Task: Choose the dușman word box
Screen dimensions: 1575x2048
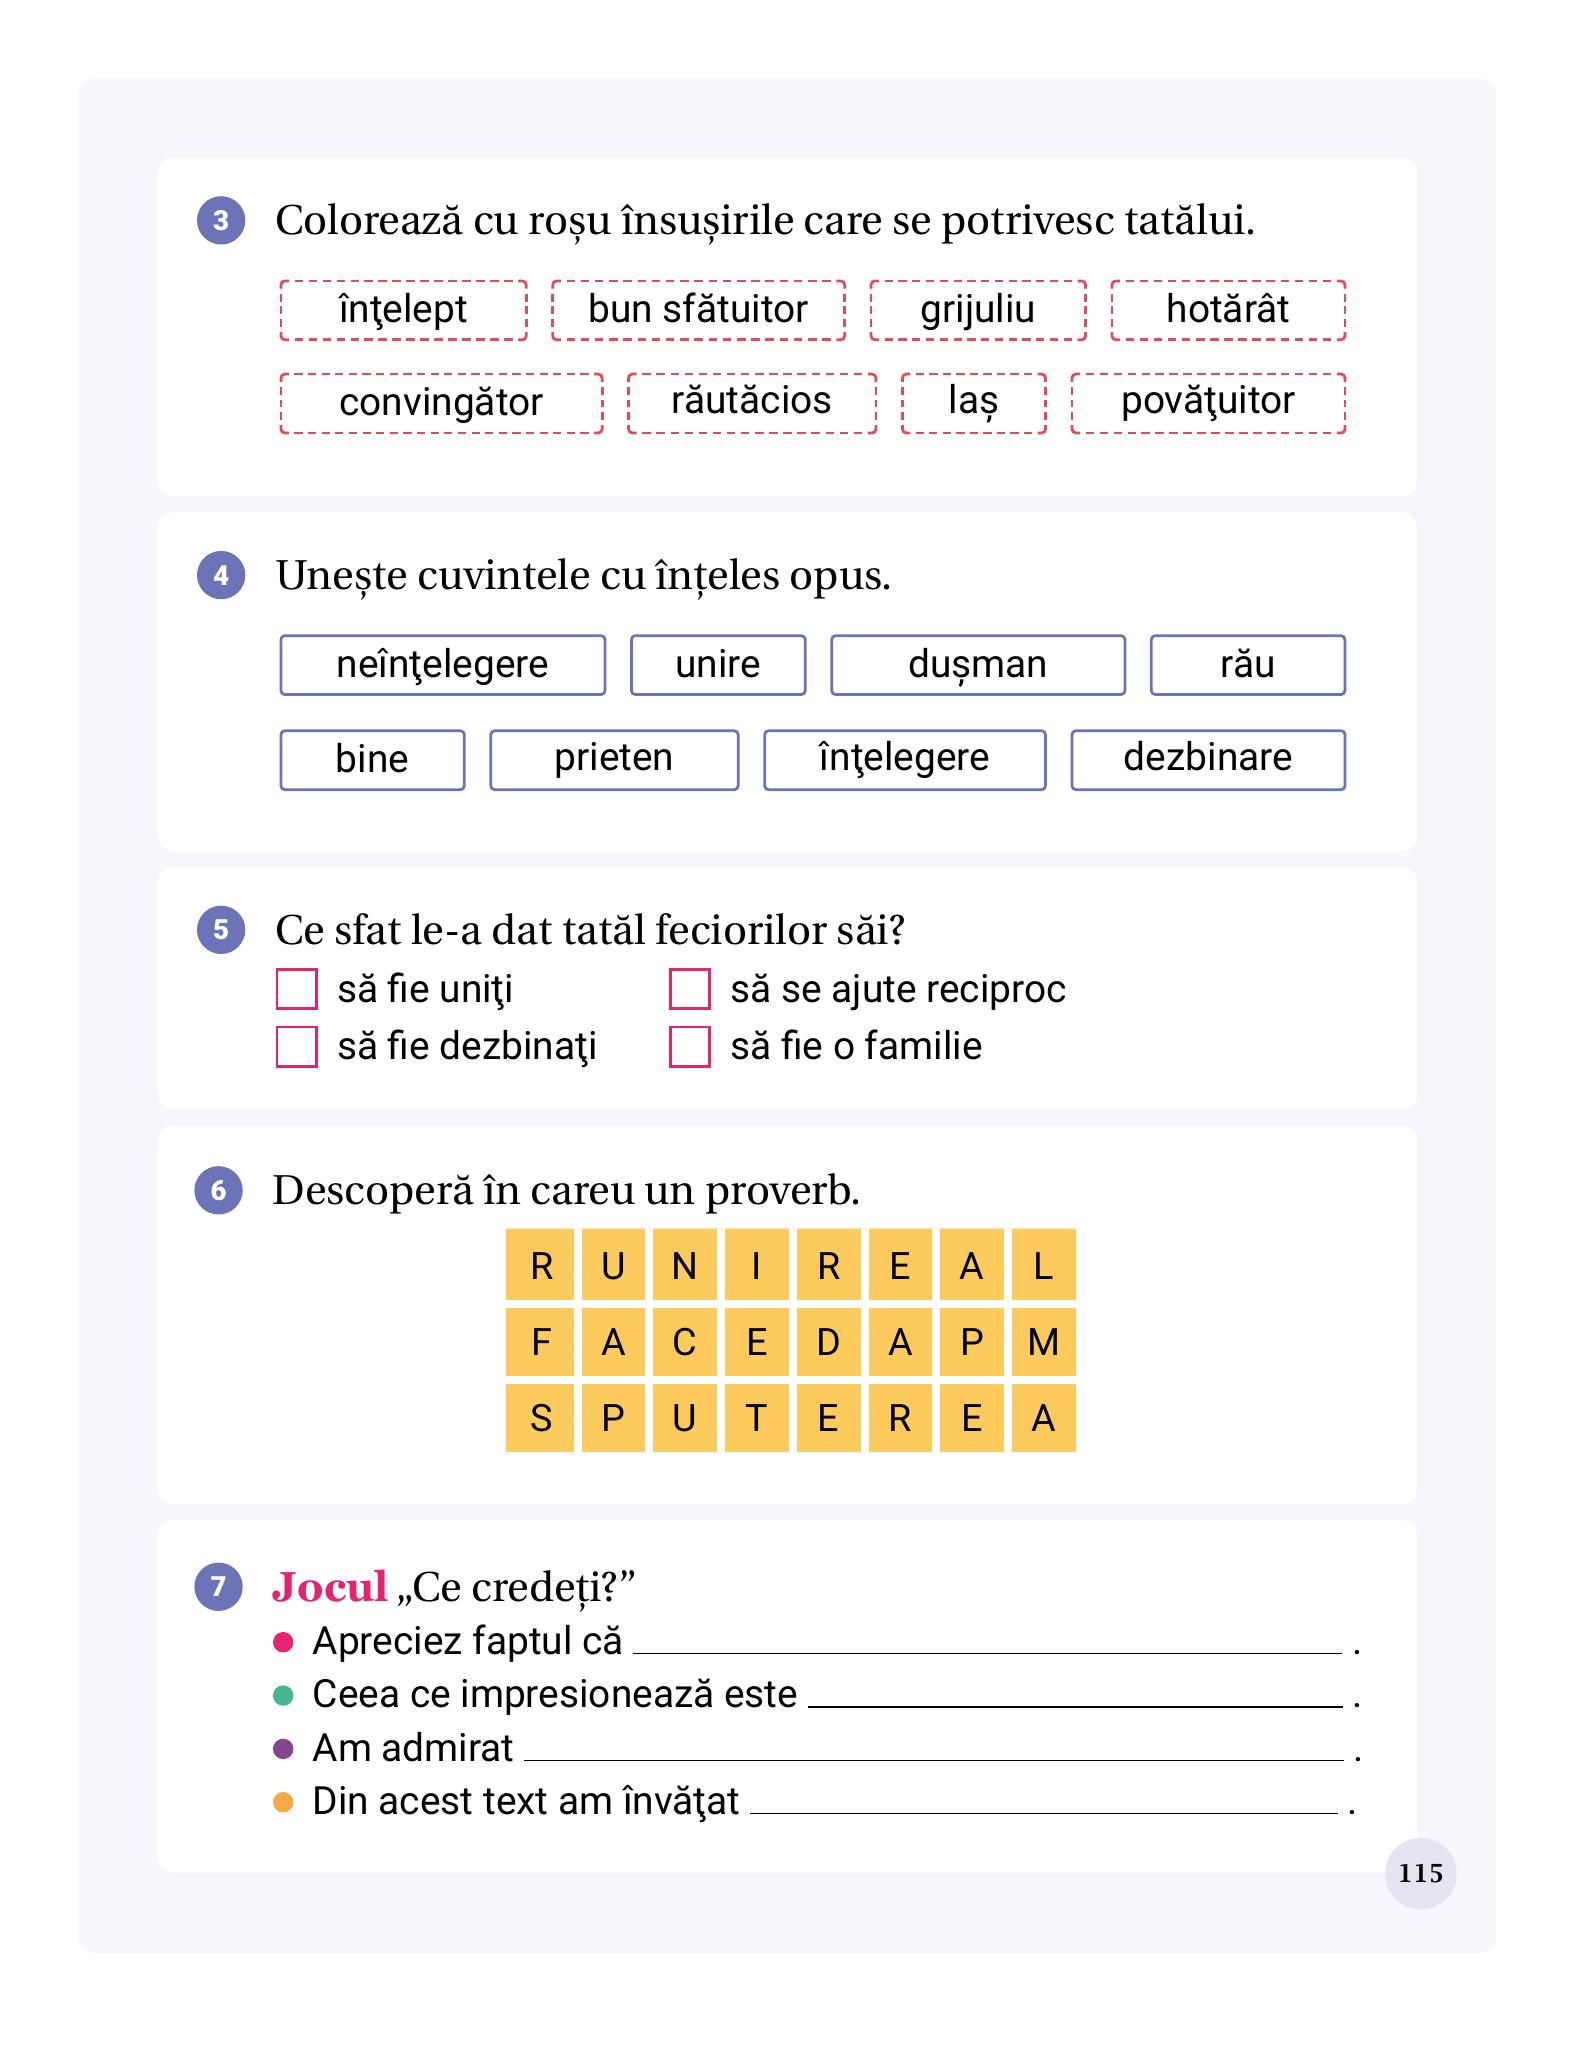Action: [978, 665]
